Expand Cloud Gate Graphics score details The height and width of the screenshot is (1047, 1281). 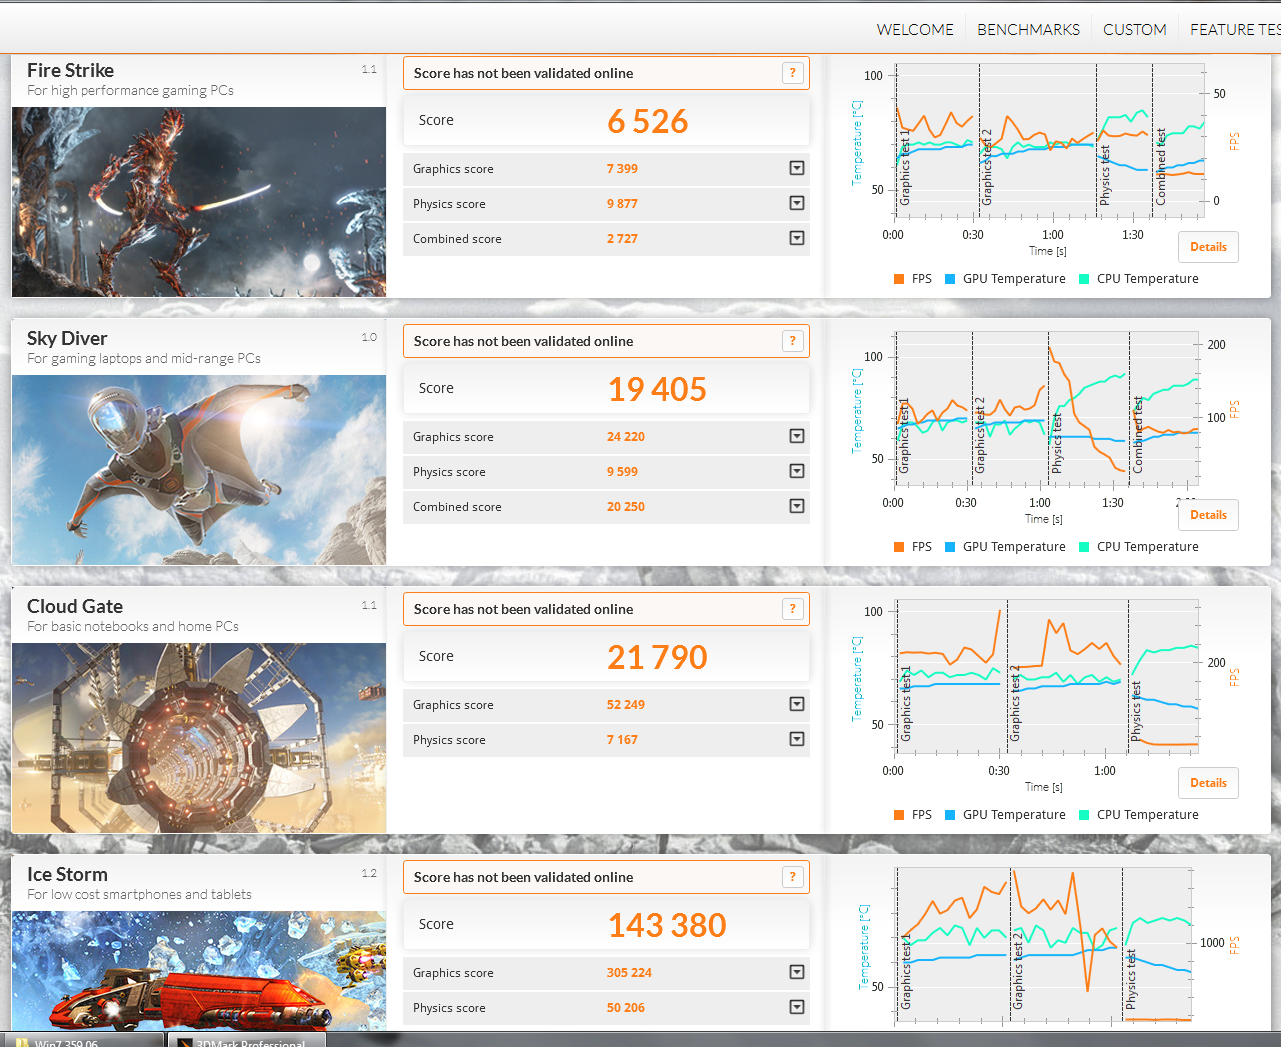click(x=797, y=704)
